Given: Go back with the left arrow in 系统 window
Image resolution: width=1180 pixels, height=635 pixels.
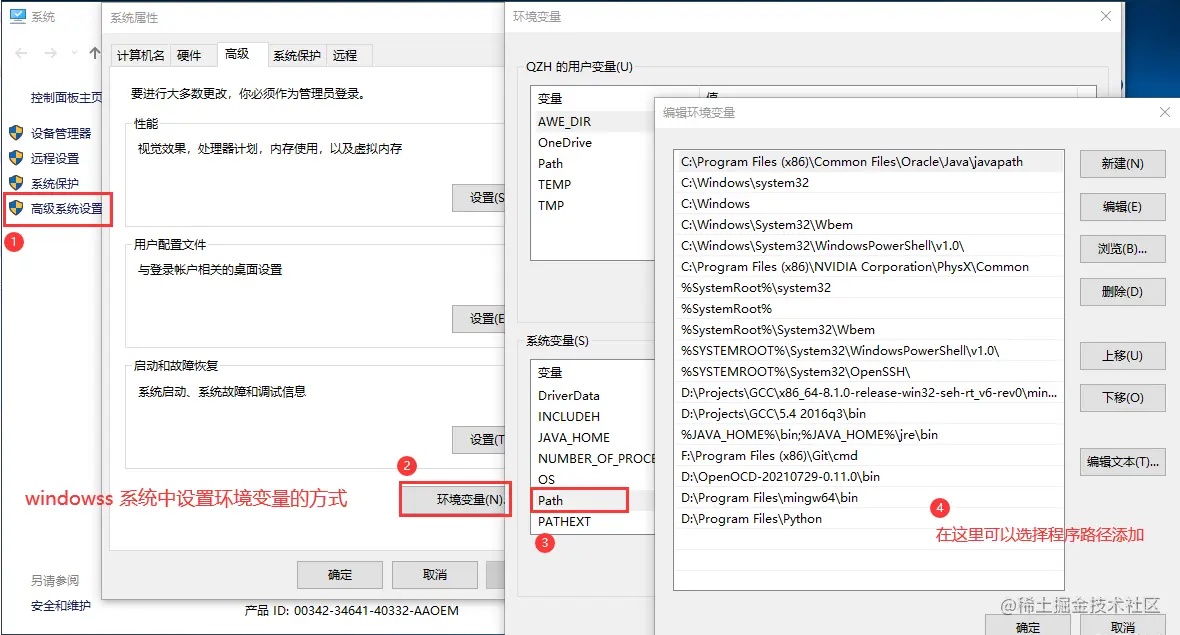Looking at the screenshot, I should tap(21, 53).
